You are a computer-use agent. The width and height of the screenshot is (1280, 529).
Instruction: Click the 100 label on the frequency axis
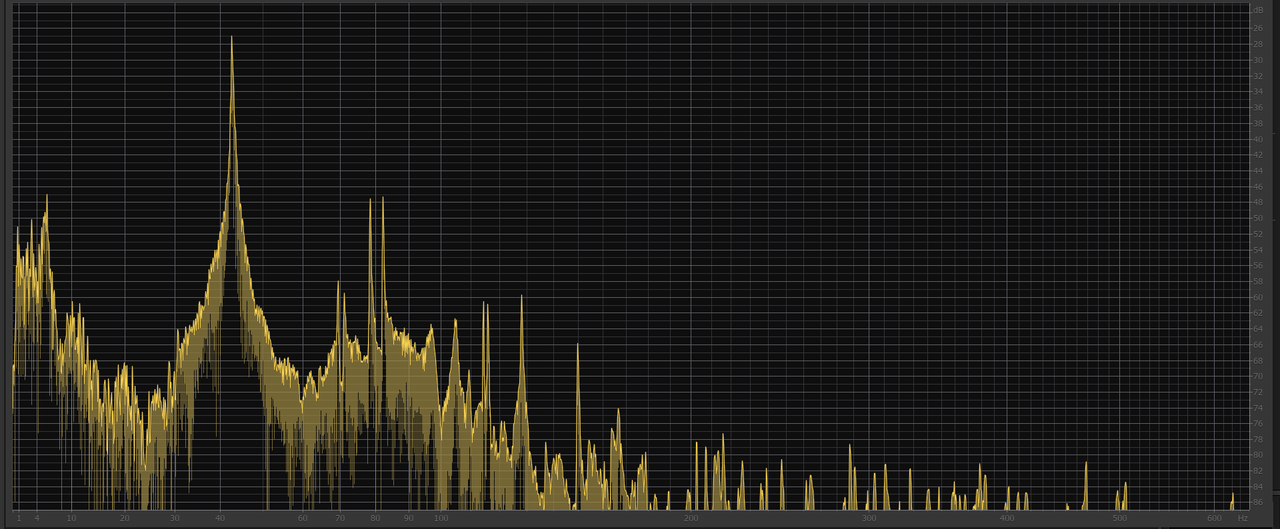pos(440,518)
